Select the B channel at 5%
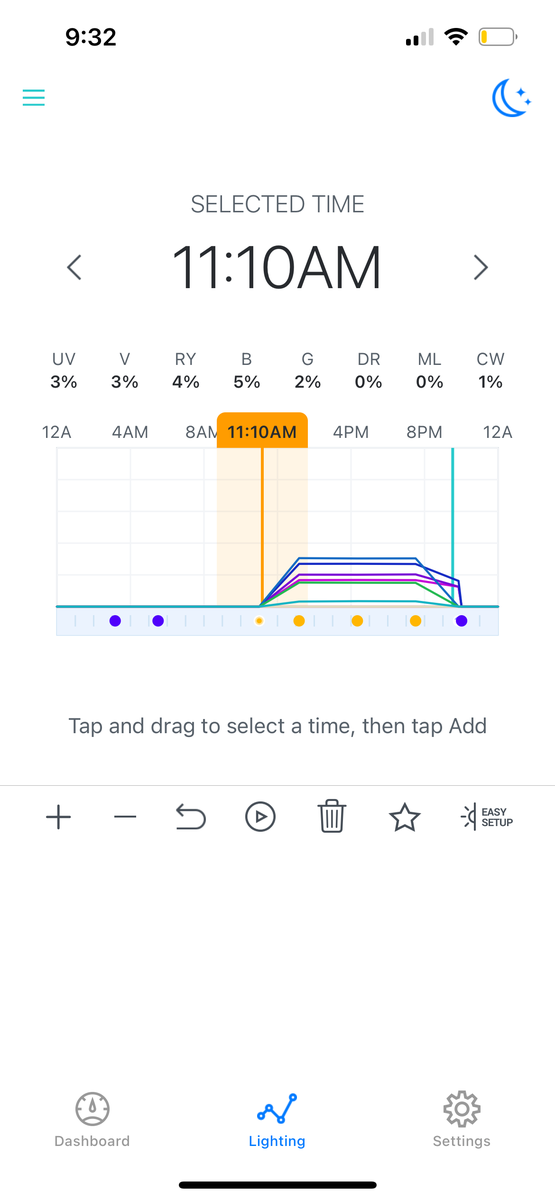 [x=246, y=370]
